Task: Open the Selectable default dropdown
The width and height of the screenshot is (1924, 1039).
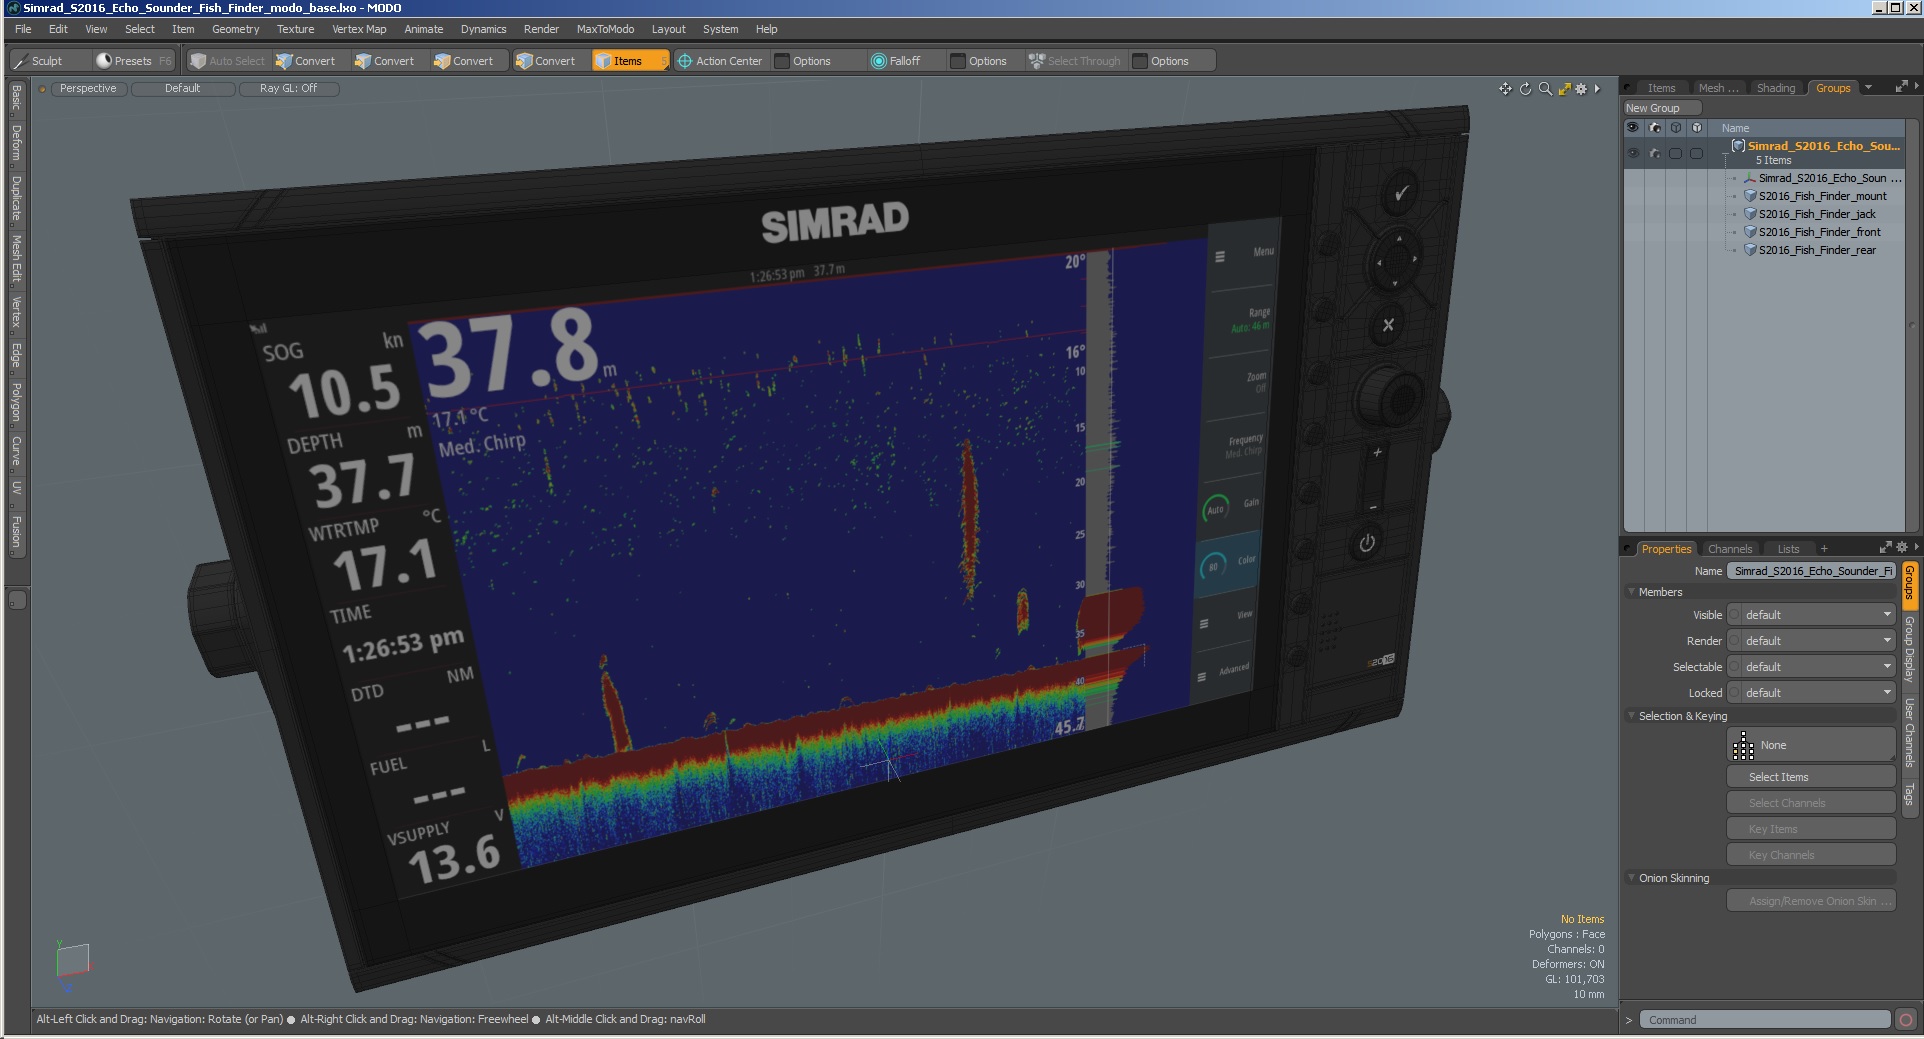Action: (1811, 667)
